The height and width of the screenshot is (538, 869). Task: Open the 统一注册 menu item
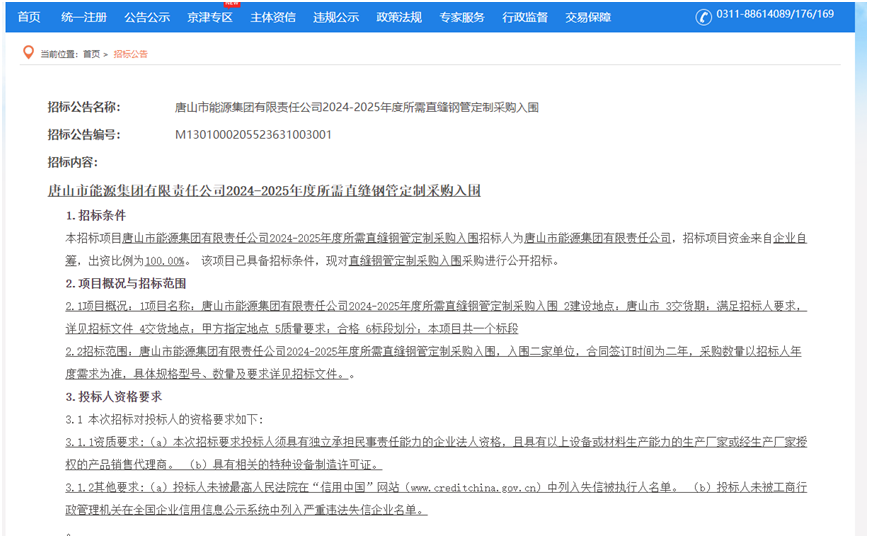click(x=84, y=17)
